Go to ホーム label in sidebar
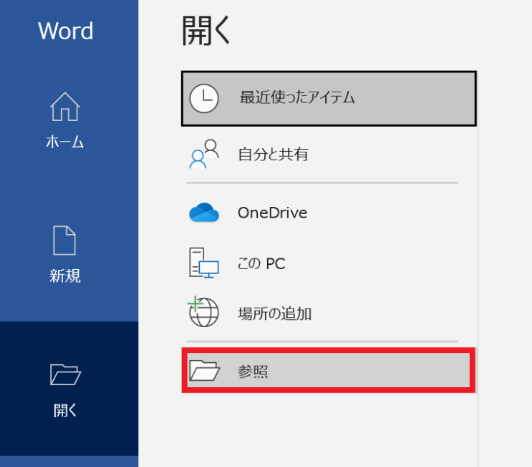Screen dimensions: 532x467 65,142
